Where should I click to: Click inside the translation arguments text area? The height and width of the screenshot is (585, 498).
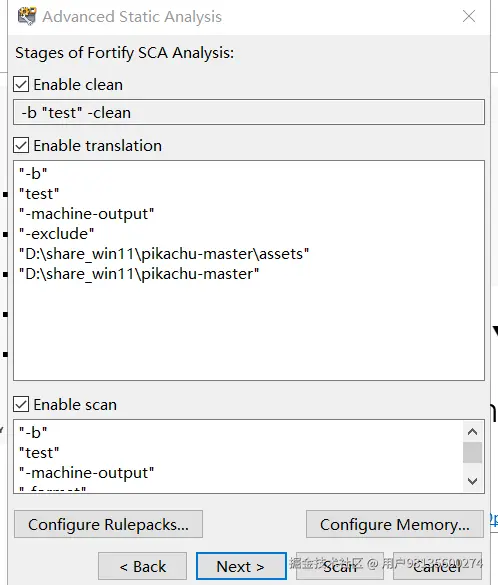[x=249, y=270]
